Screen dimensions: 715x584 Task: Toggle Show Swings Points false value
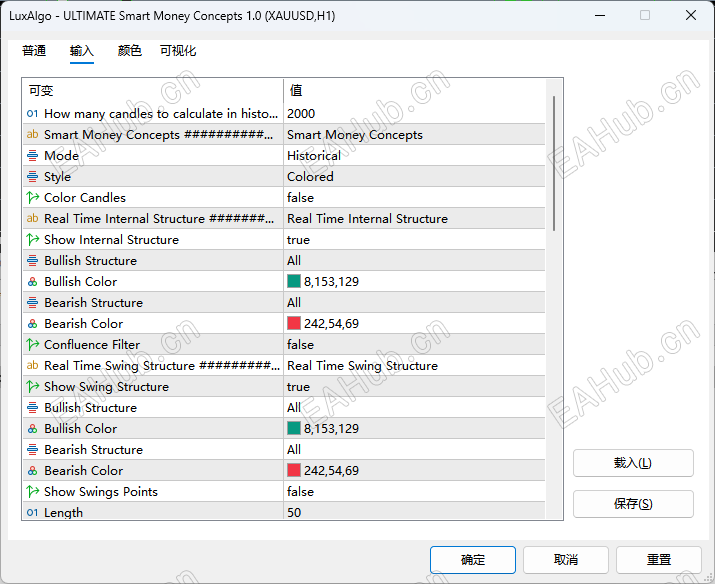click(x=414, y=491)
